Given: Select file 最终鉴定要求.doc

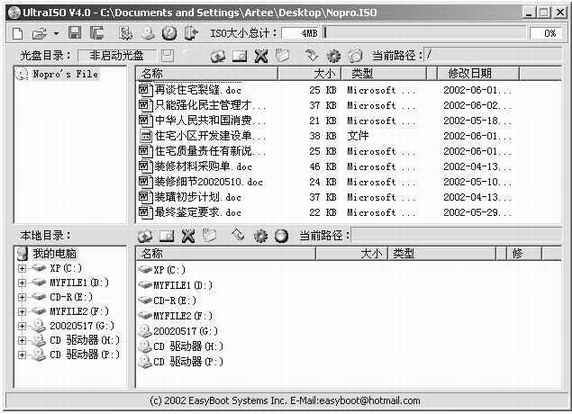Looking at the screenshot, I should (198, 212).
